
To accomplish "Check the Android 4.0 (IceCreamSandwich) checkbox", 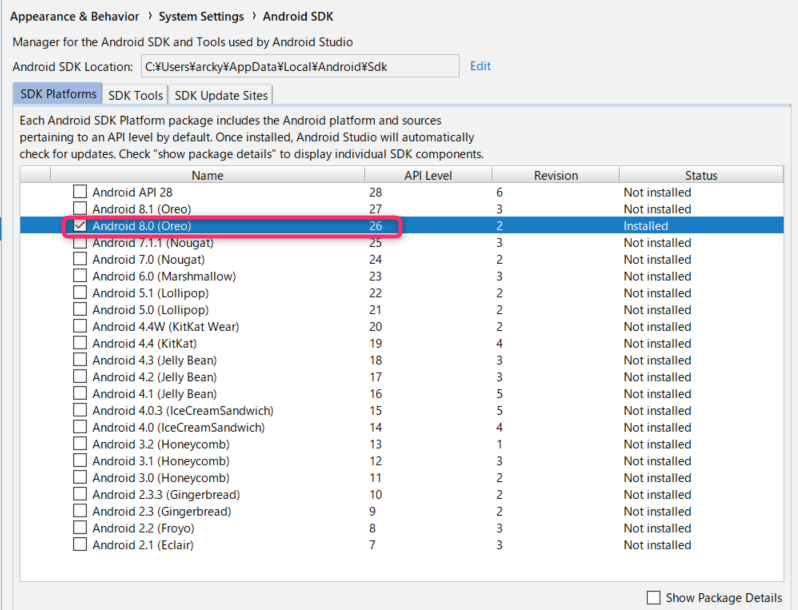I will tap(80, 427).
